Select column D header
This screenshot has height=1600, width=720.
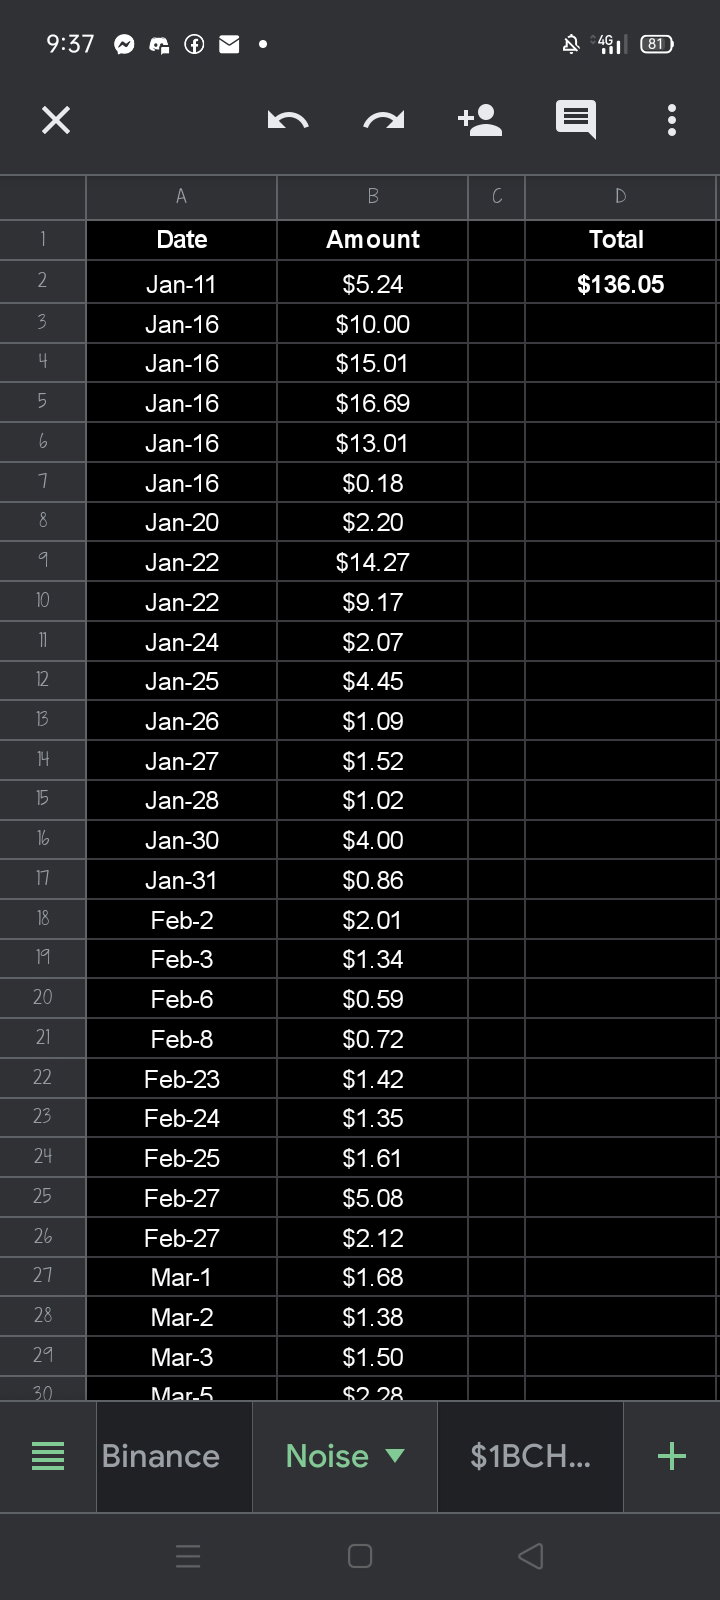(620, 197)
